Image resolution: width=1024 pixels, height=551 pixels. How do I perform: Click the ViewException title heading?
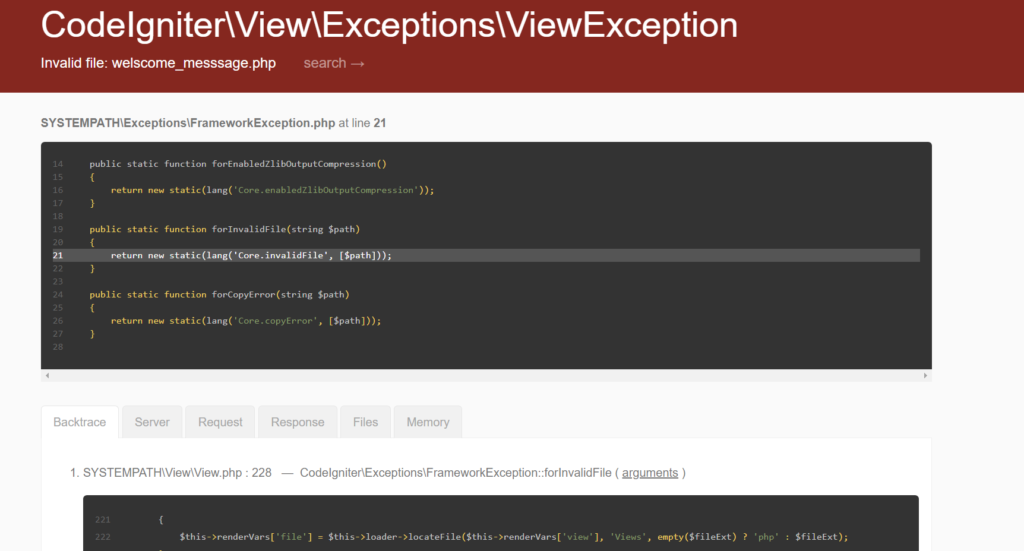(x=389, y=26)
